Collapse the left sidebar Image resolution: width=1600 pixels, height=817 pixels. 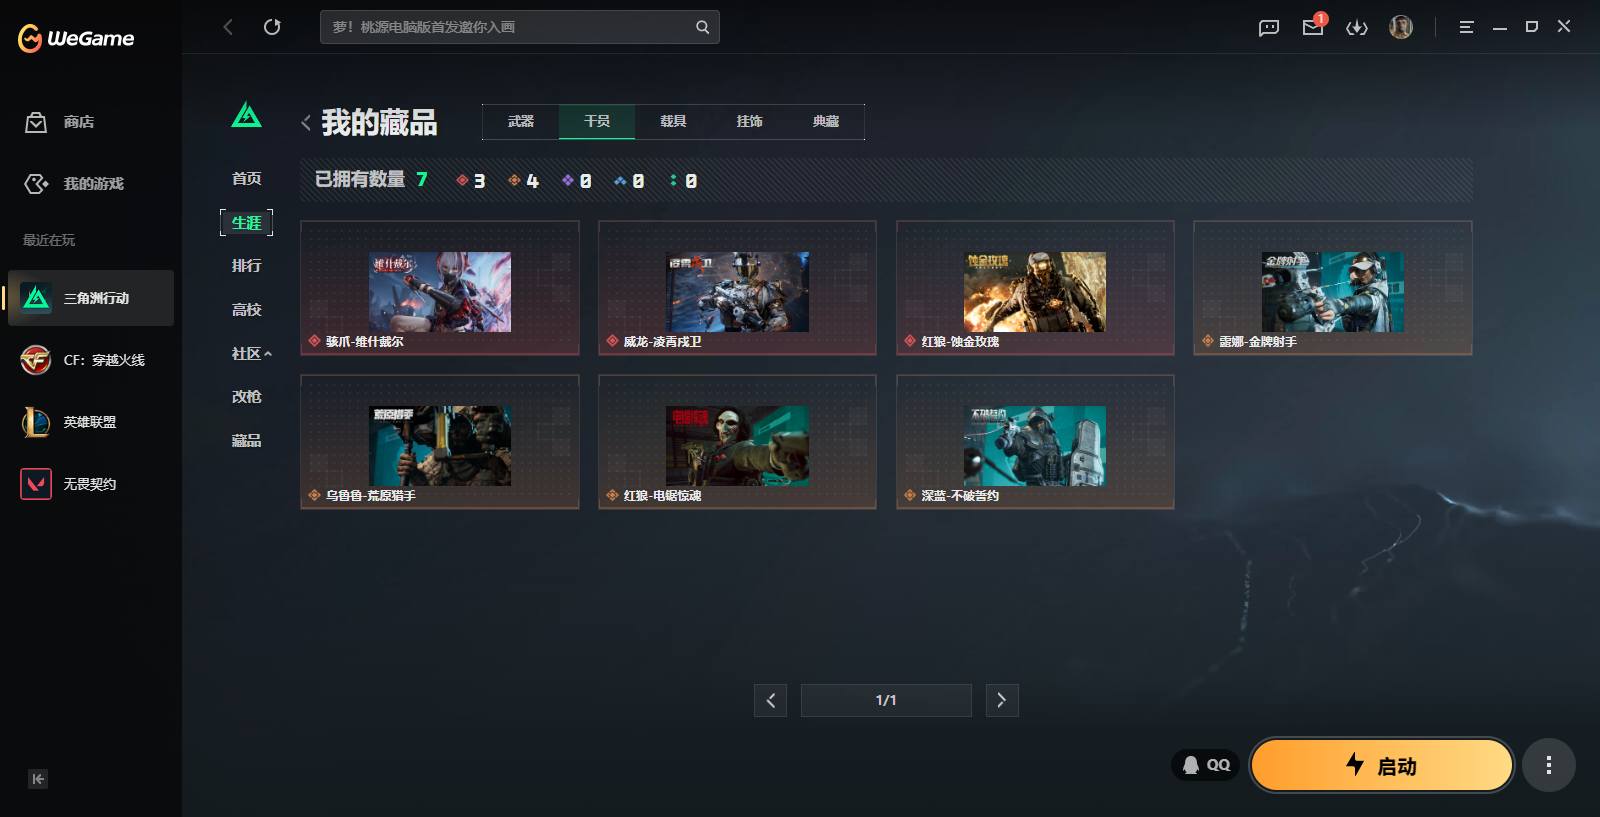tap(38, 779)
